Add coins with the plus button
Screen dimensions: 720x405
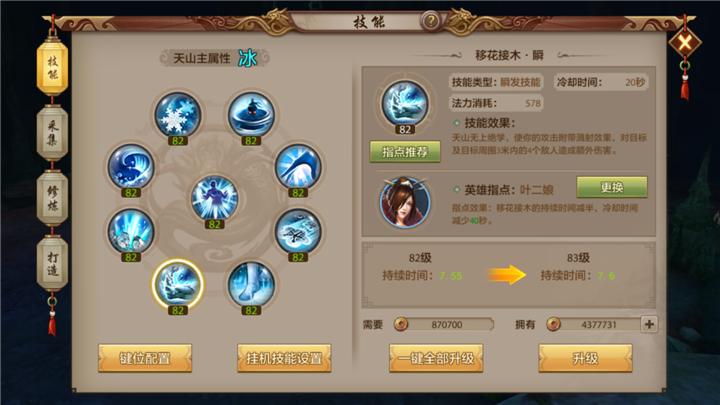pyautogui.click(x=649, y=324)
